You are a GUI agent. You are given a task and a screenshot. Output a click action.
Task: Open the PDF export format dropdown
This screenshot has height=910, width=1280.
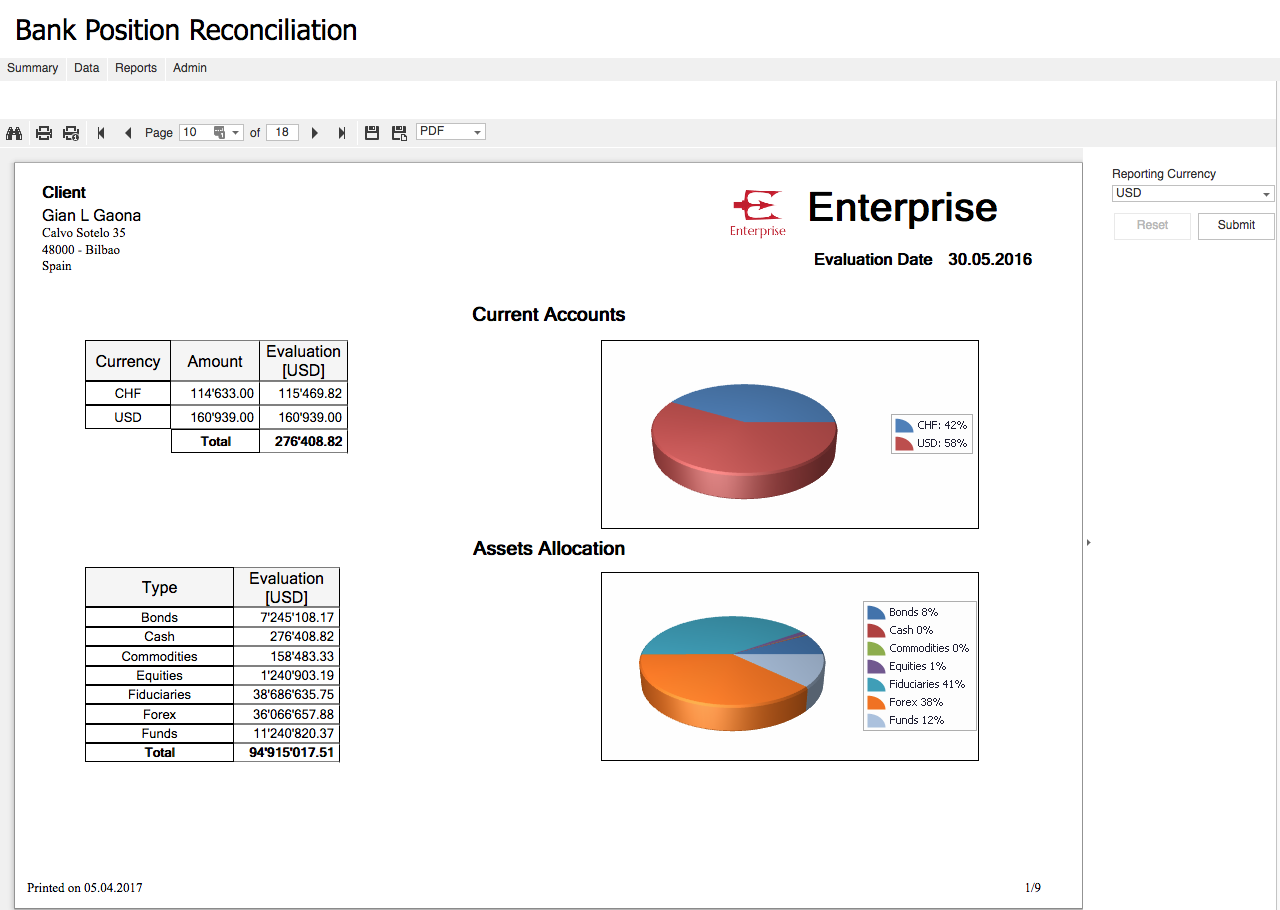tap(477, 132)
